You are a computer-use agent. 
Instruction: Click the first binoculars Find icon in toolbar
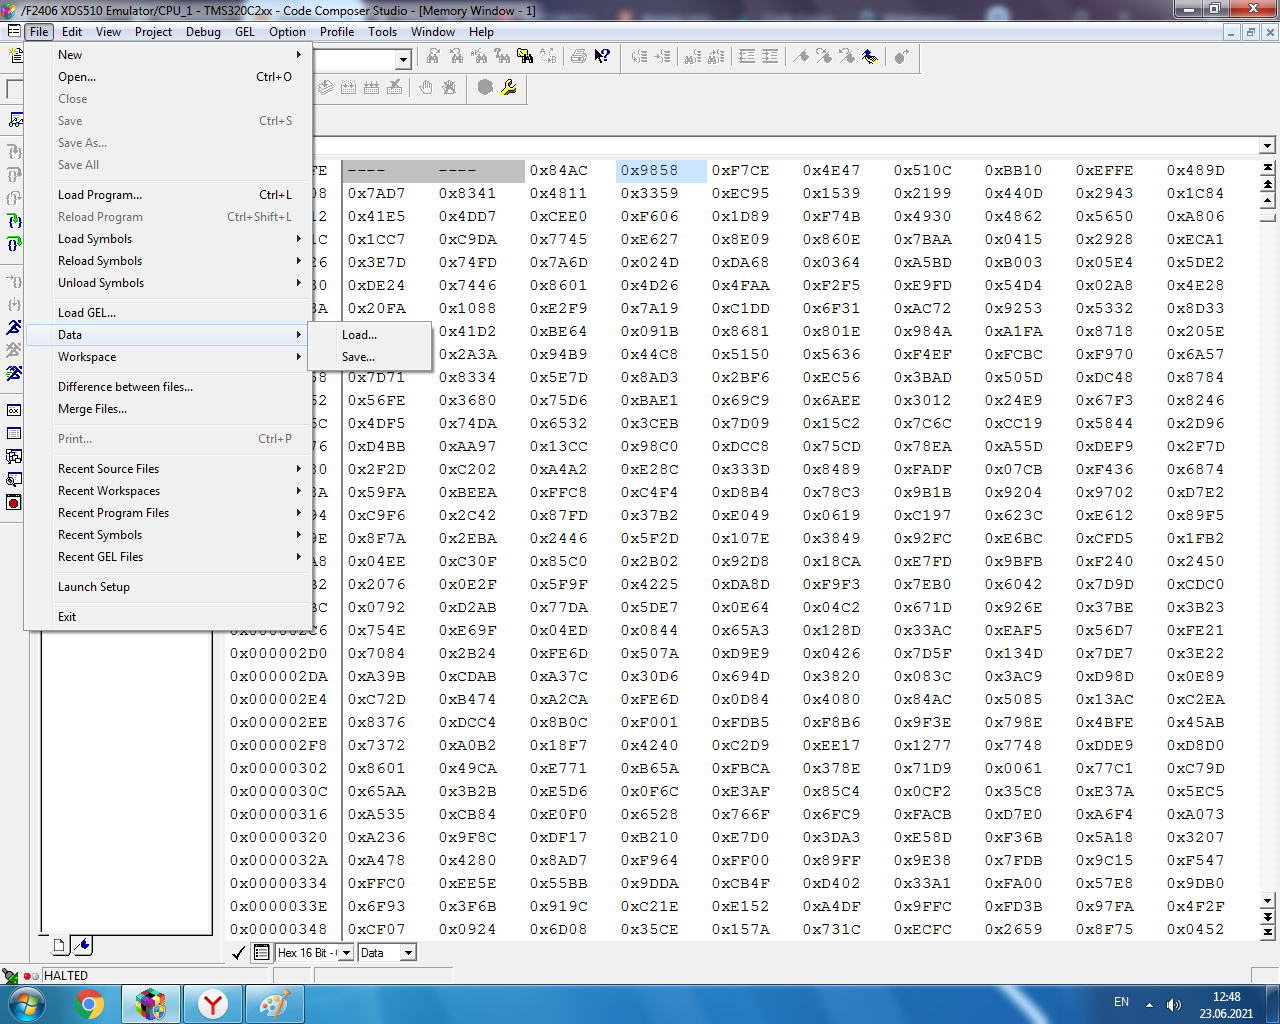point(433,57)
